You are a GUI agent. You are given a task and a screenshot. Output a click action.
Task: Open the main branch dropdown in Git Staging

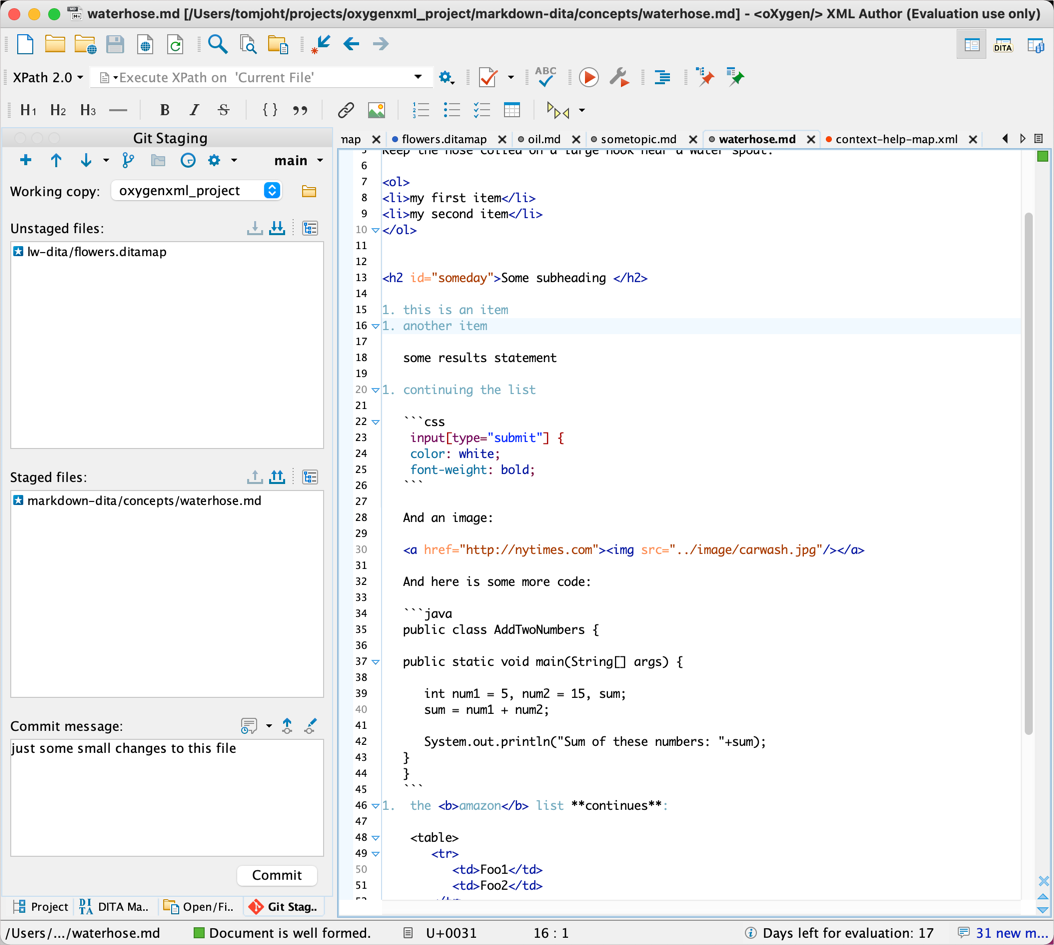(298, 161)
